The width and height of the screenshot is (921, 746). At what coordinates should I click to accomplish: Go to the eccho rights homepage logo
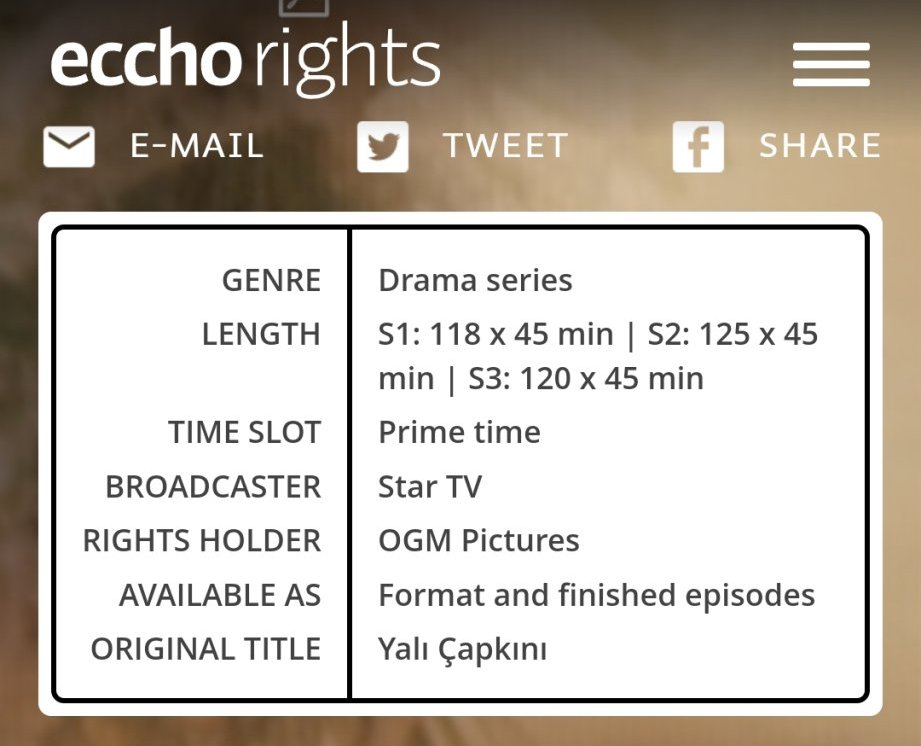(x=245, y=60)
